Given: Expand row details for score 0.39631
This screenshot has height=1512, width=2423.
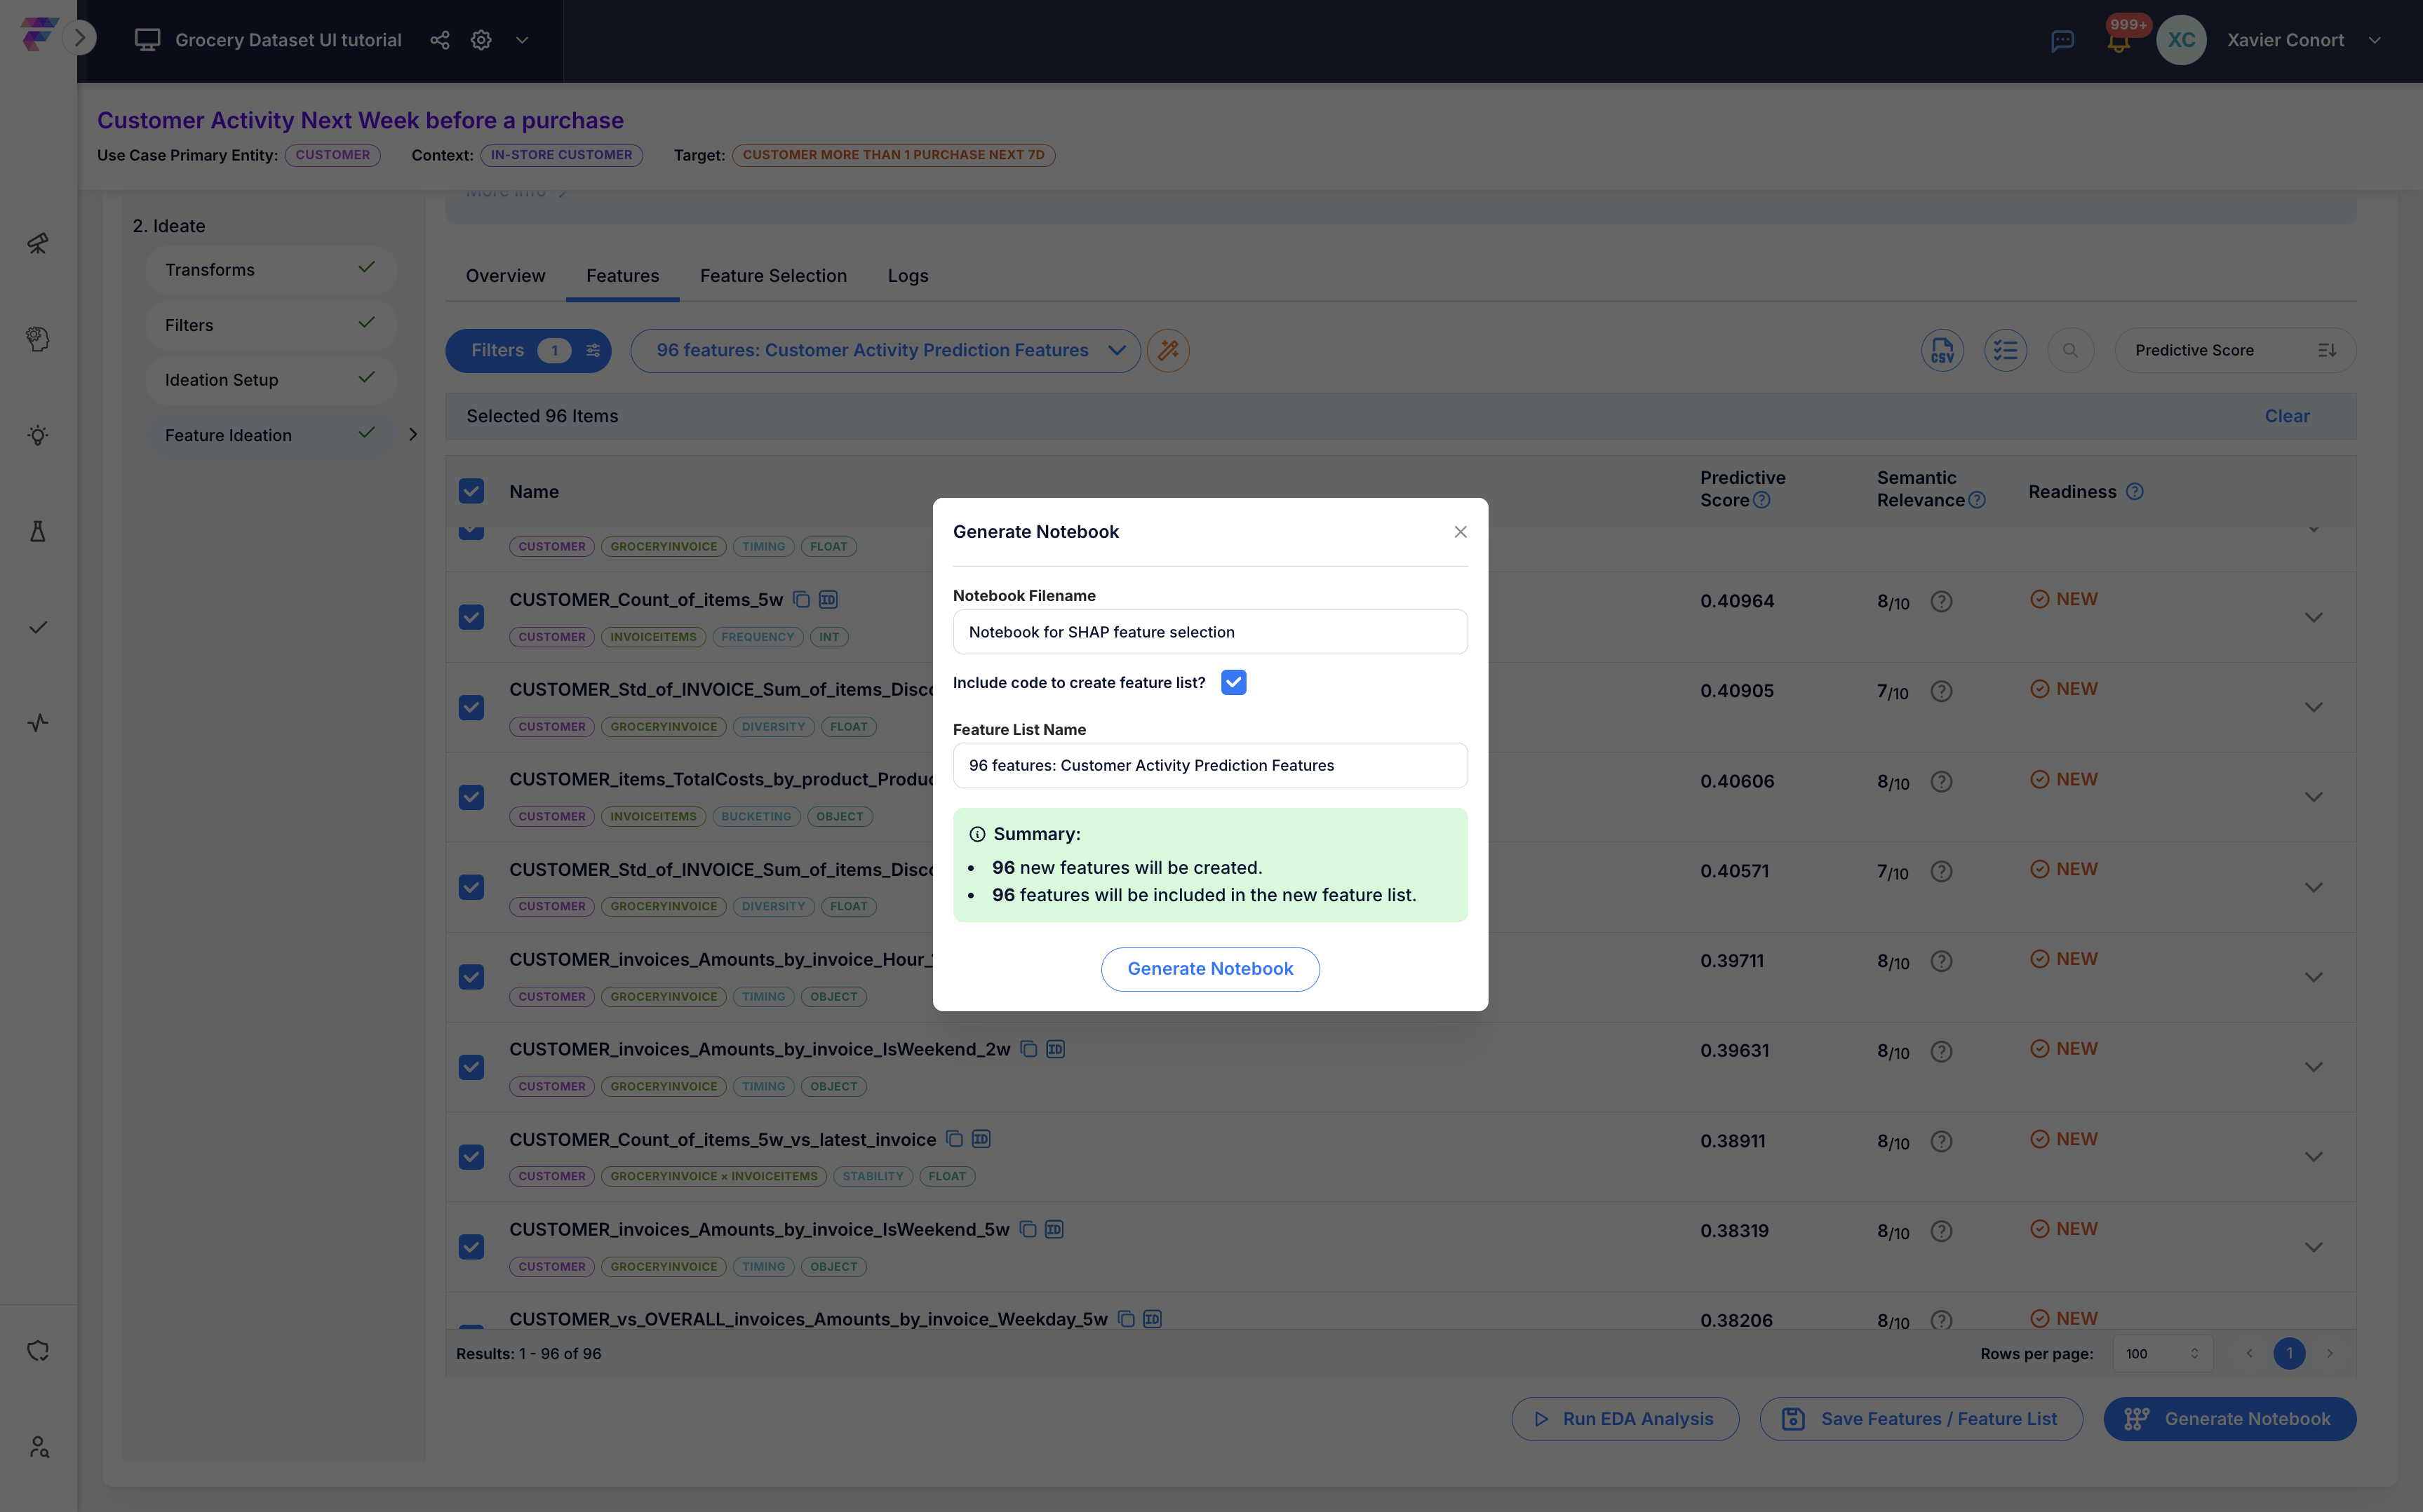Looking at the screenshot, I should pos(2313,1067).
